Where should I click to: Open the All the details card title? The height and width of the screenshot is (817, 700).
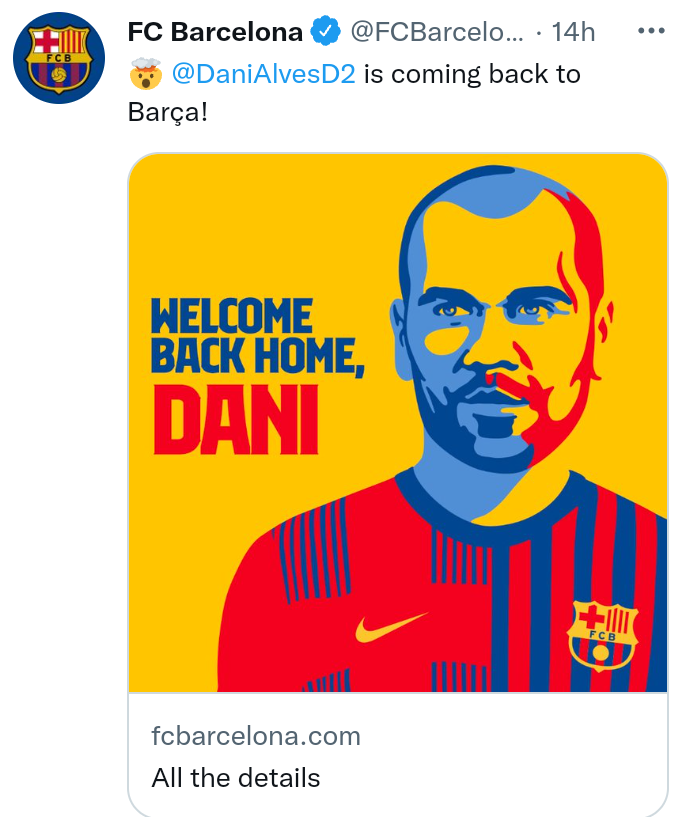point(236,777)
